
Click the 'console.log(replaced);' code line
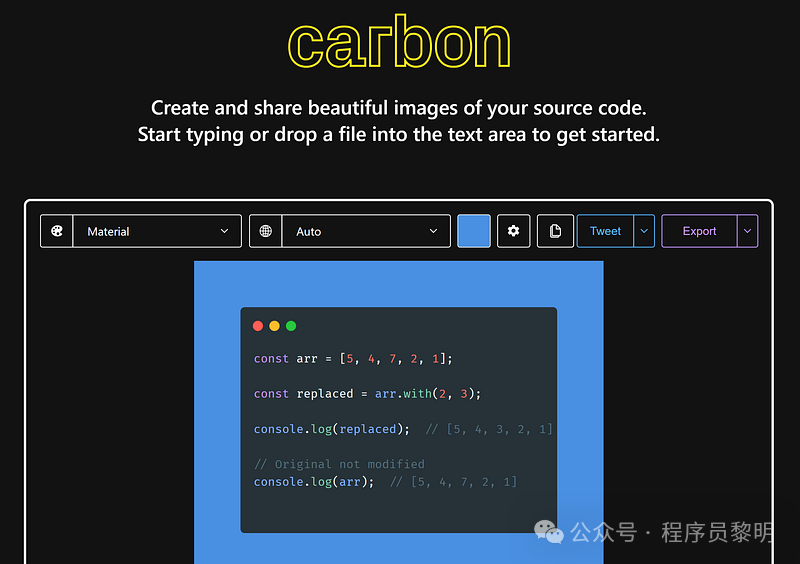pyautogui.click(x=332, y=429)
